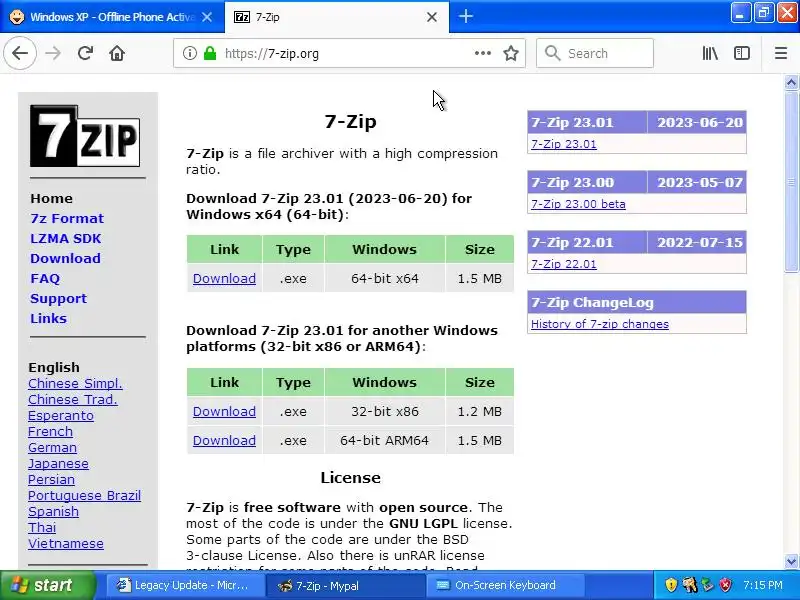Open the 7-Zip 22.01 news link
Screen dimensions: 800x600
(563, 264)
